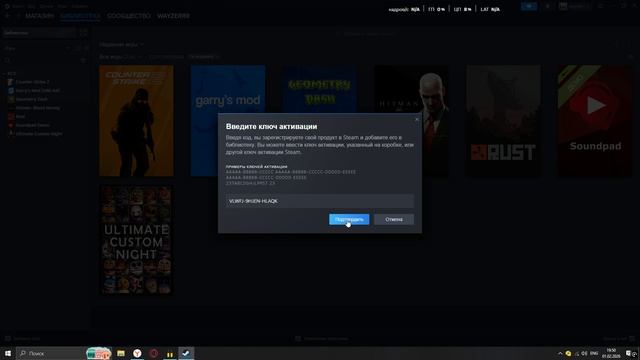The width and height of the screenshot is (640, 360).
Task: Open the Ultimate Custom Night cover
Action: point(136,240)
